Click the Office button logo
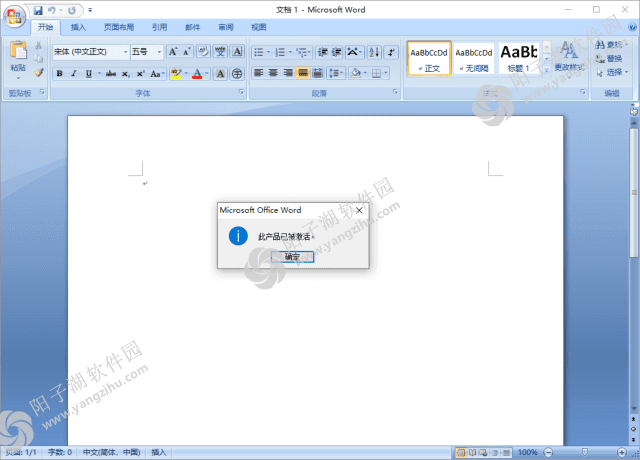The height and width of the screenshot is (460, 640). 14,16
